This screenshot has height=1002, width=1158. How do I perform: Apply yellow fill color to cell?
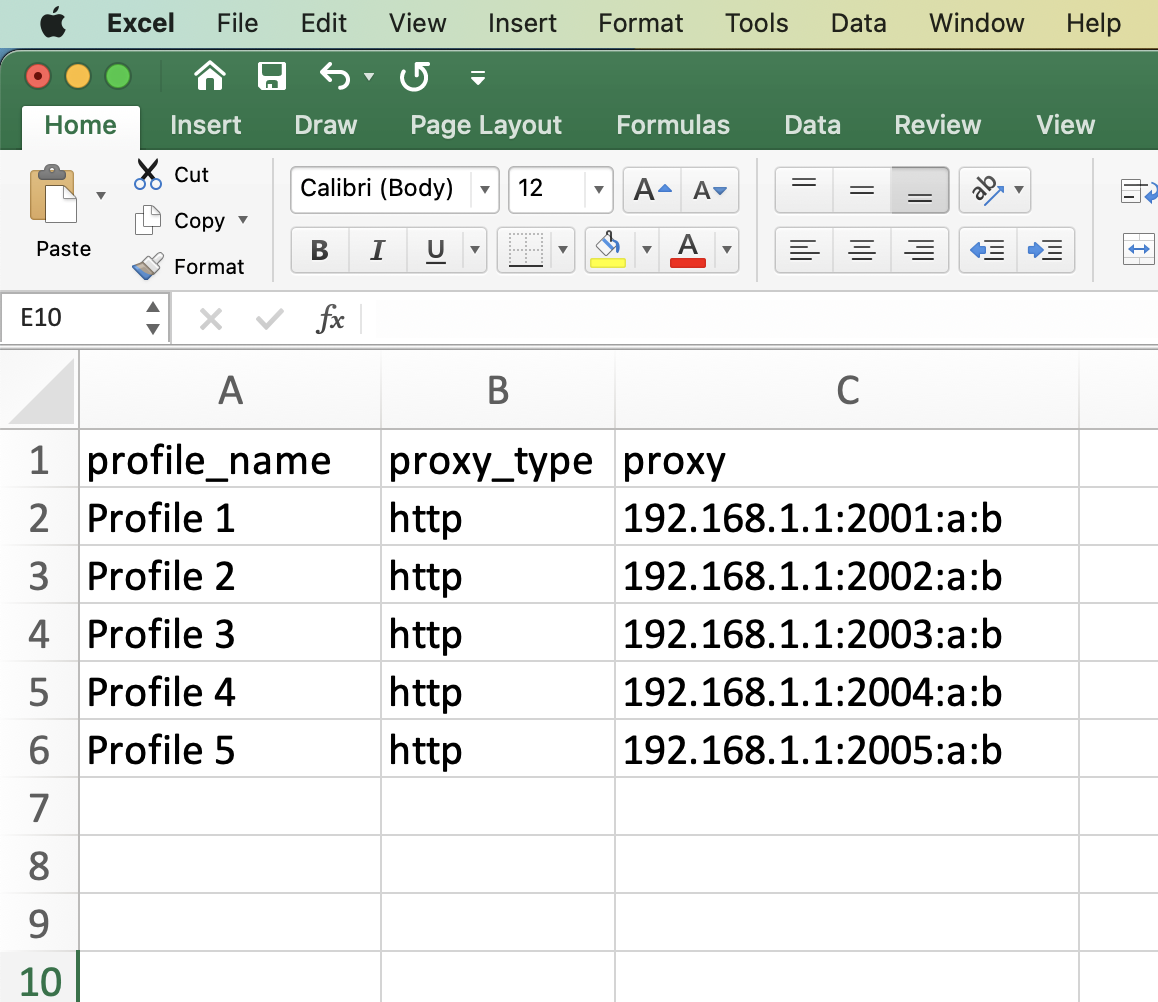(609, 250)
